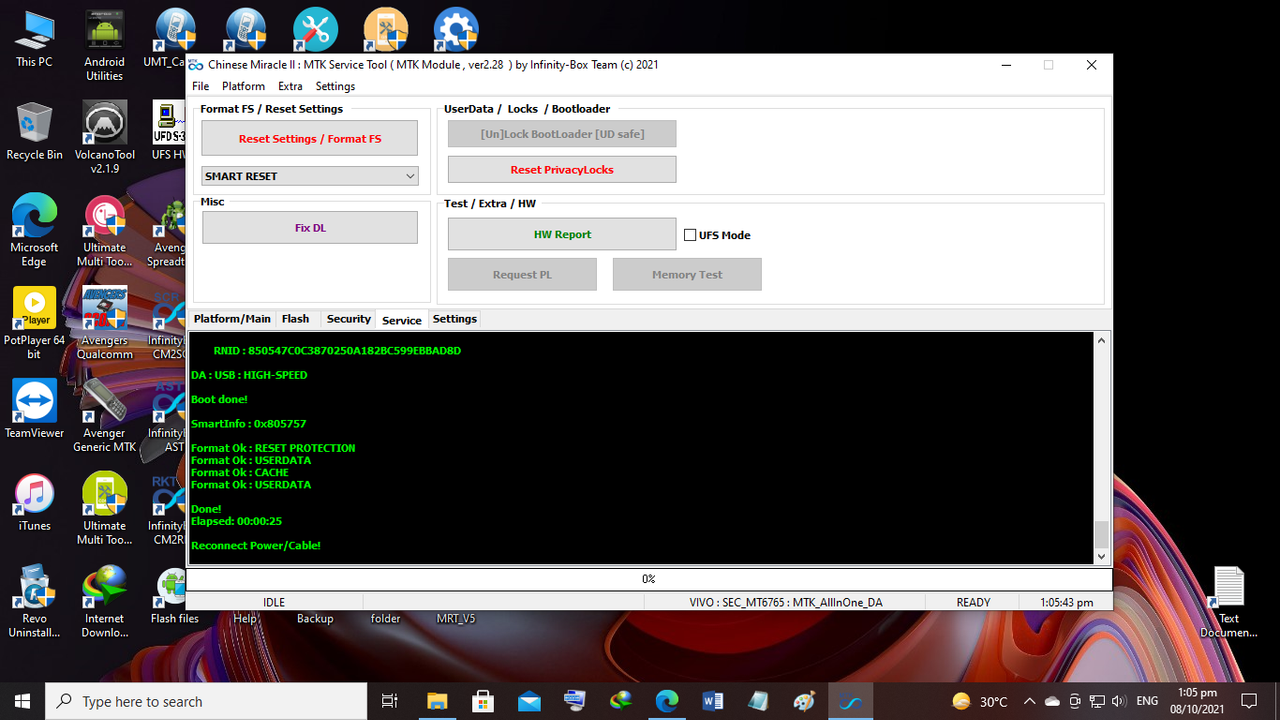Show hidden system tray icons
This screenshot has width=1280, height=720.
click(1030, 701)
